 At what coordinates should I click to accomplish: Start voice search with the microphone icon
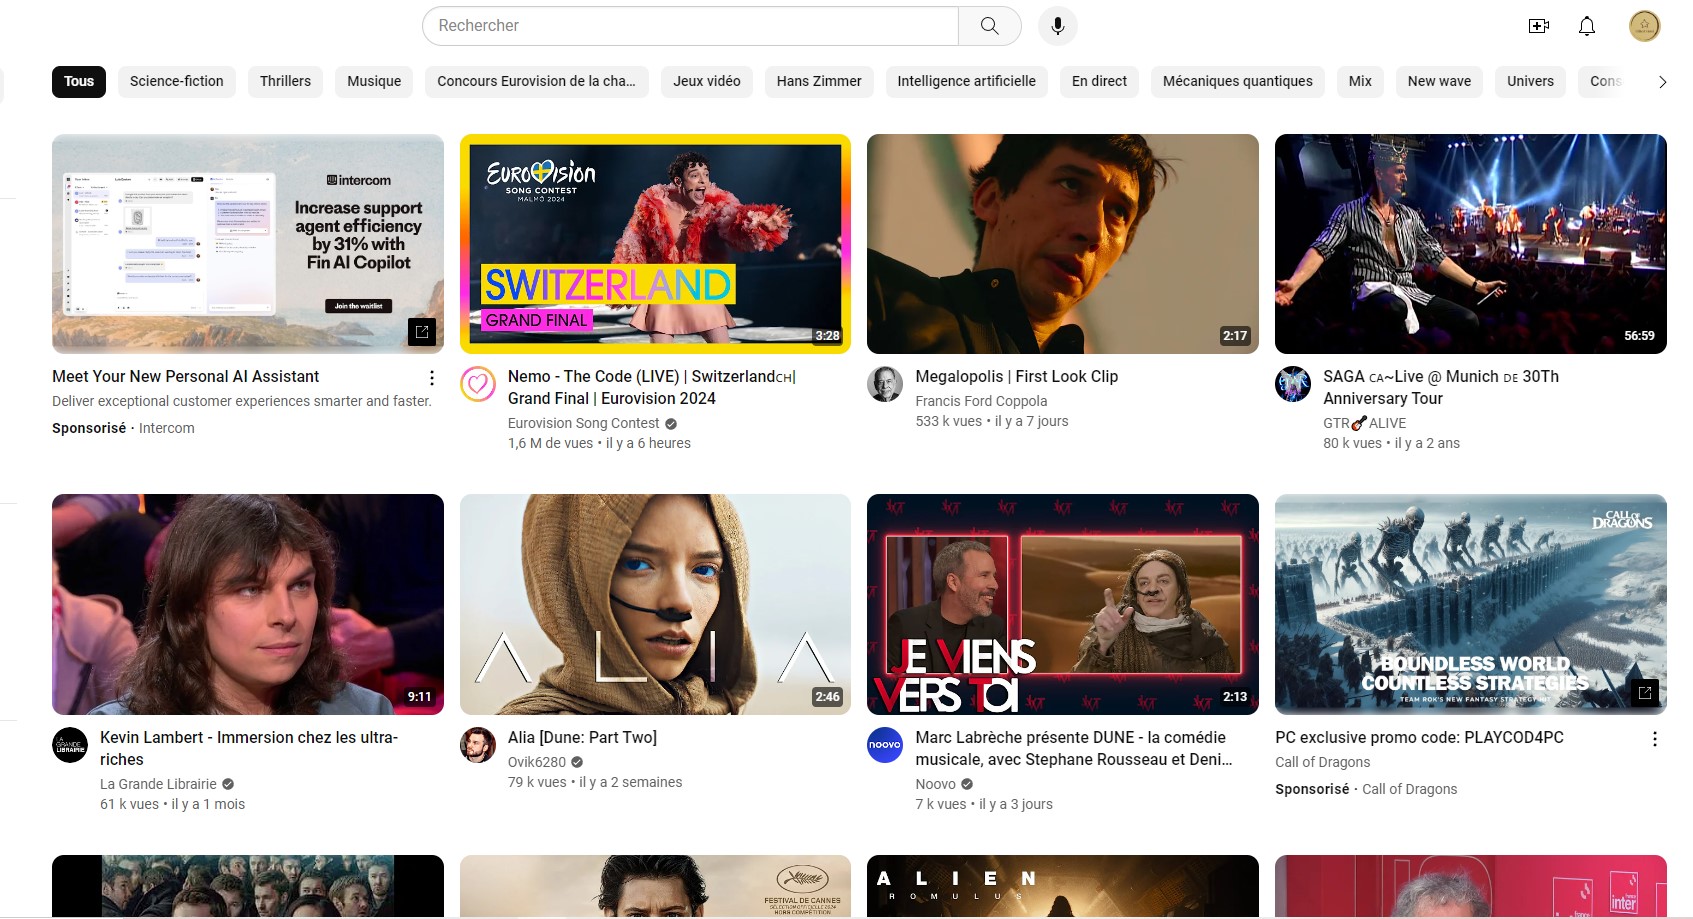(1057, 26)
